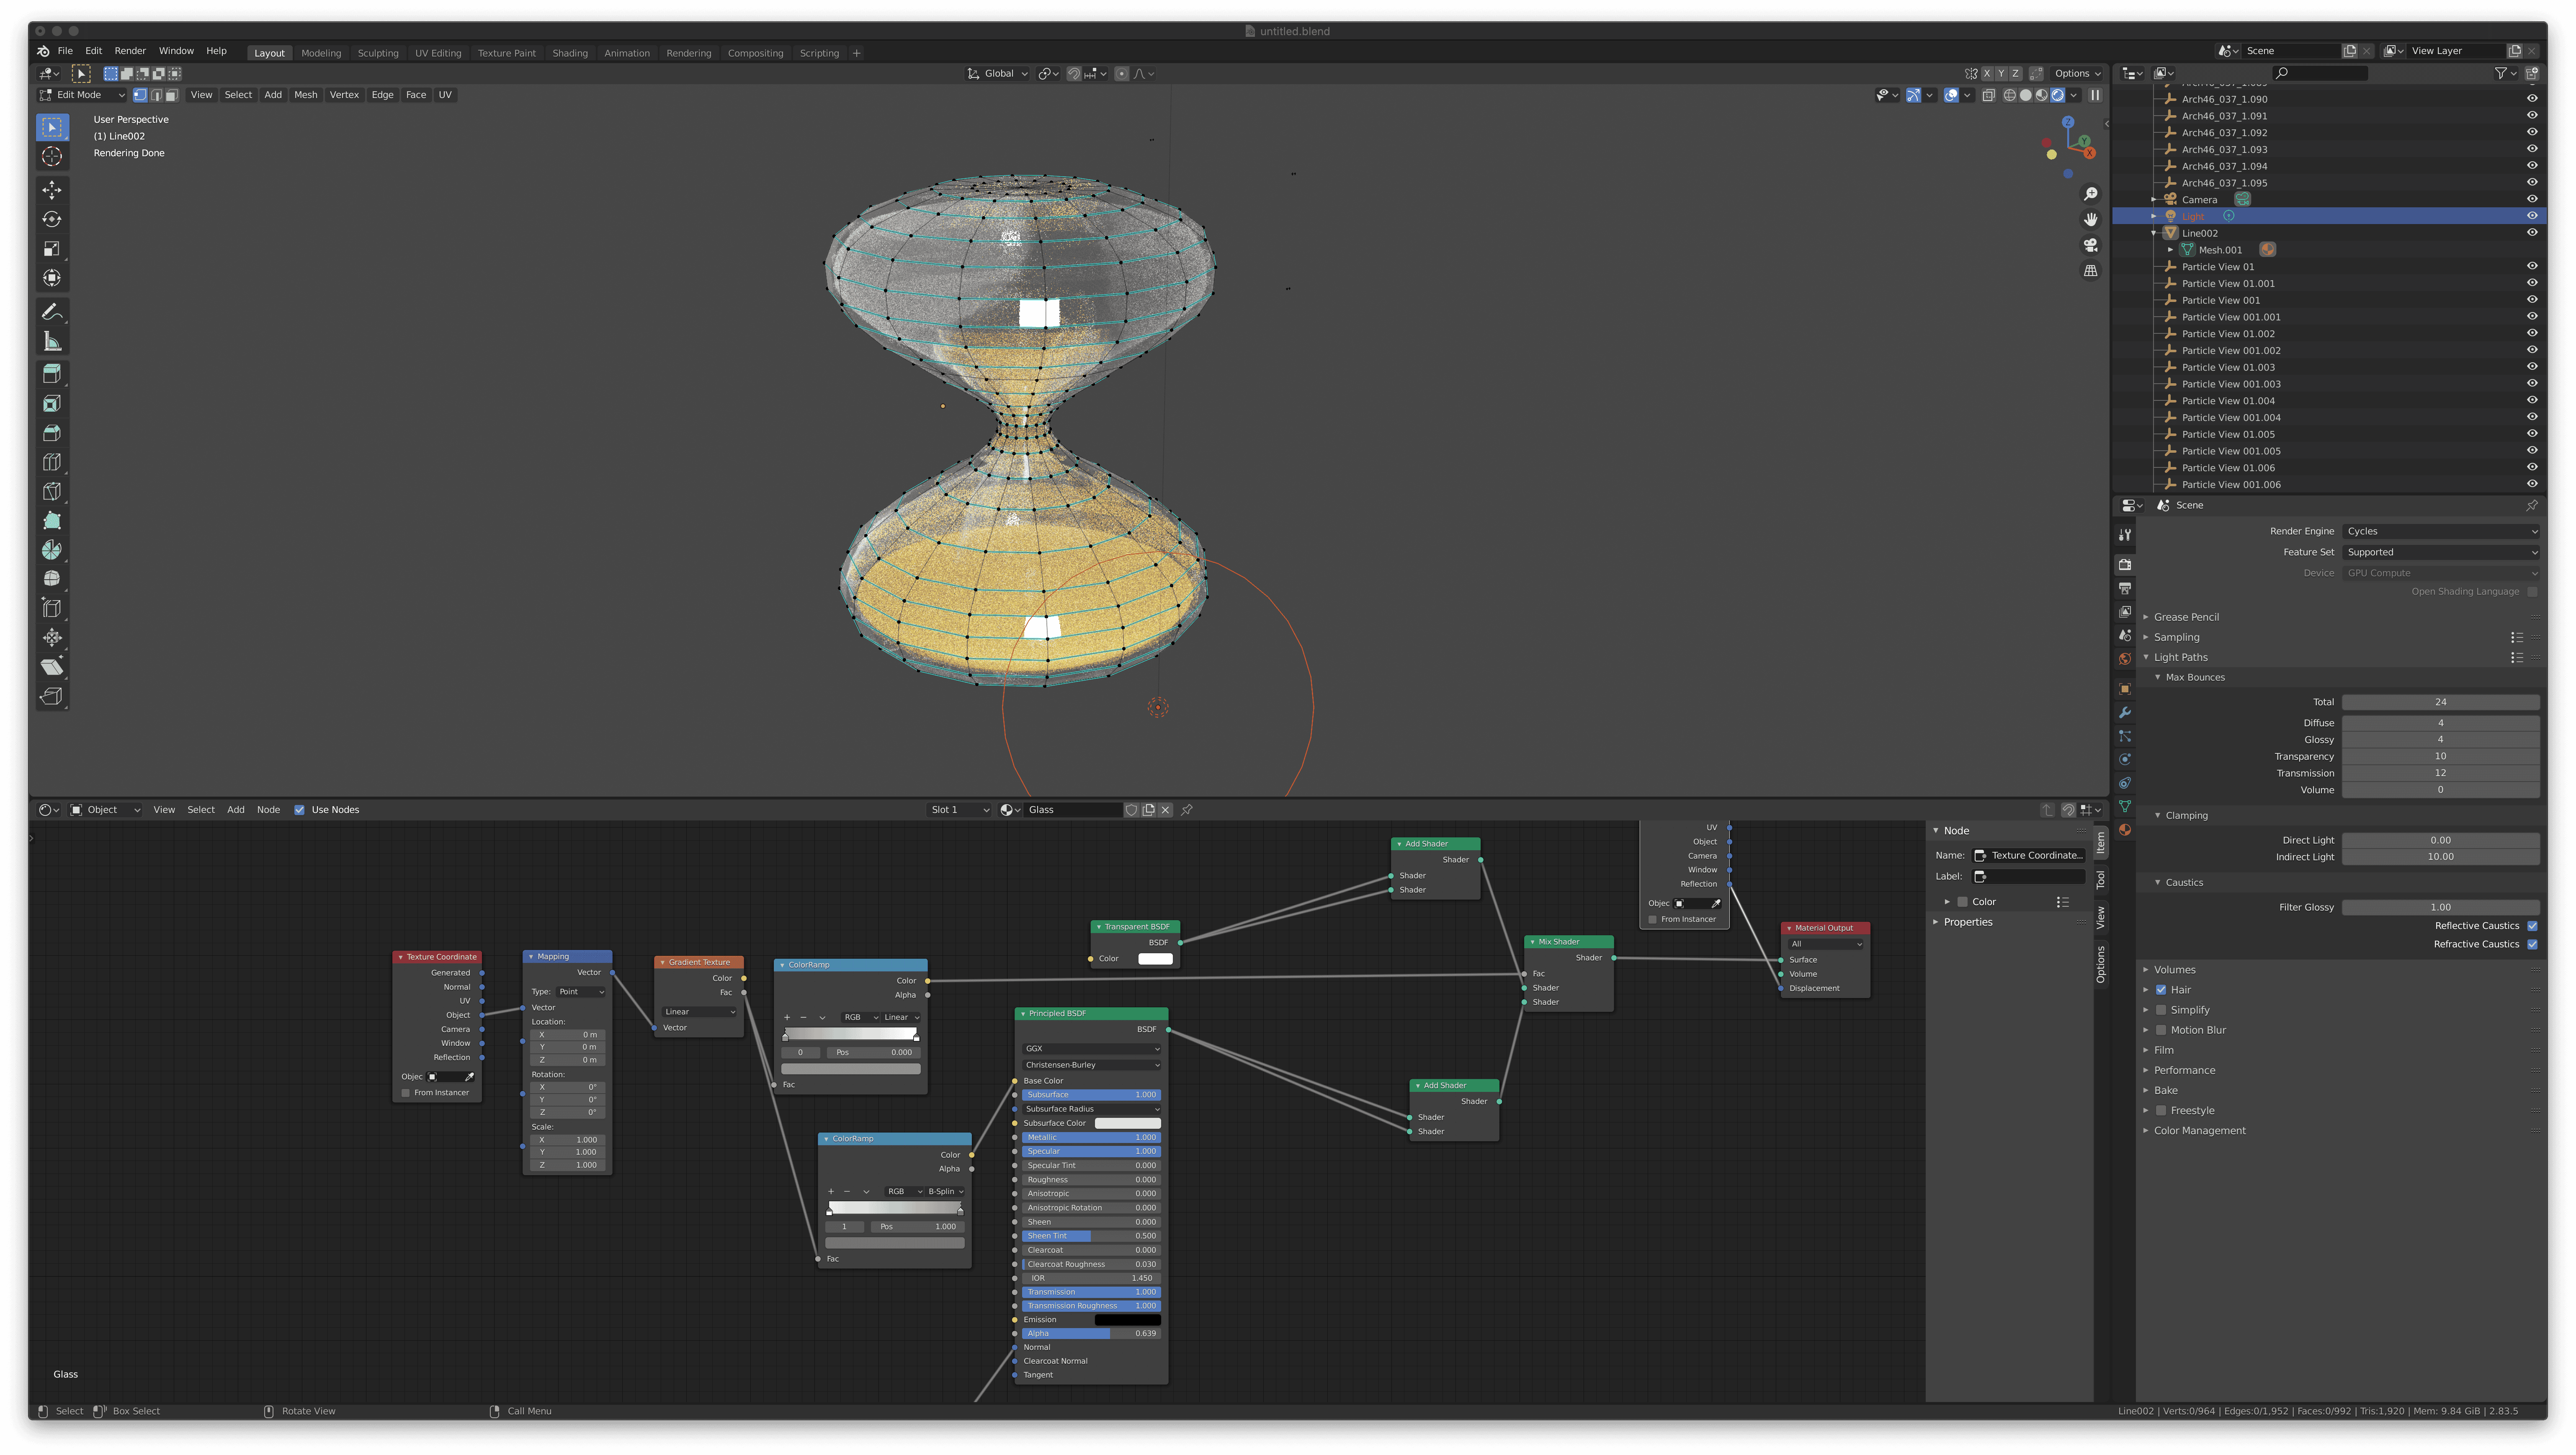Enable face select mode
This screenshot has height=1455, width=2576.
[x=172, y=95]
